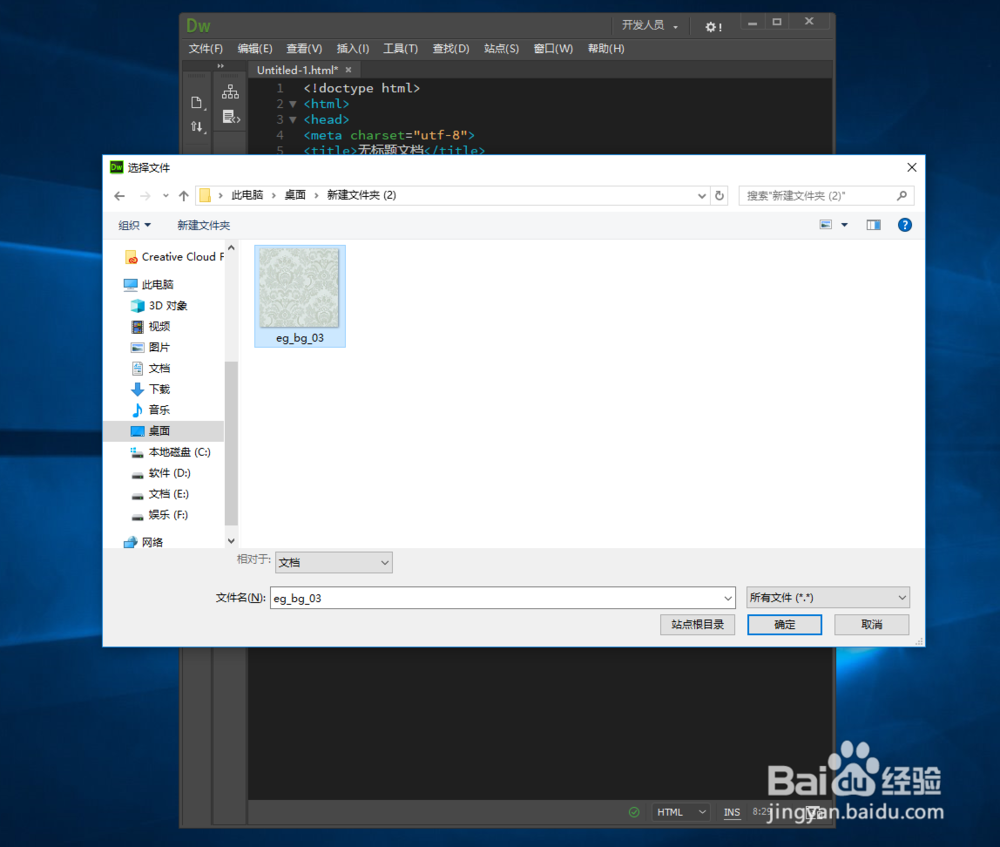Viewport: 1000px width, 847px height.
Task: Open more view options dropdown
Action: [844, 225]
